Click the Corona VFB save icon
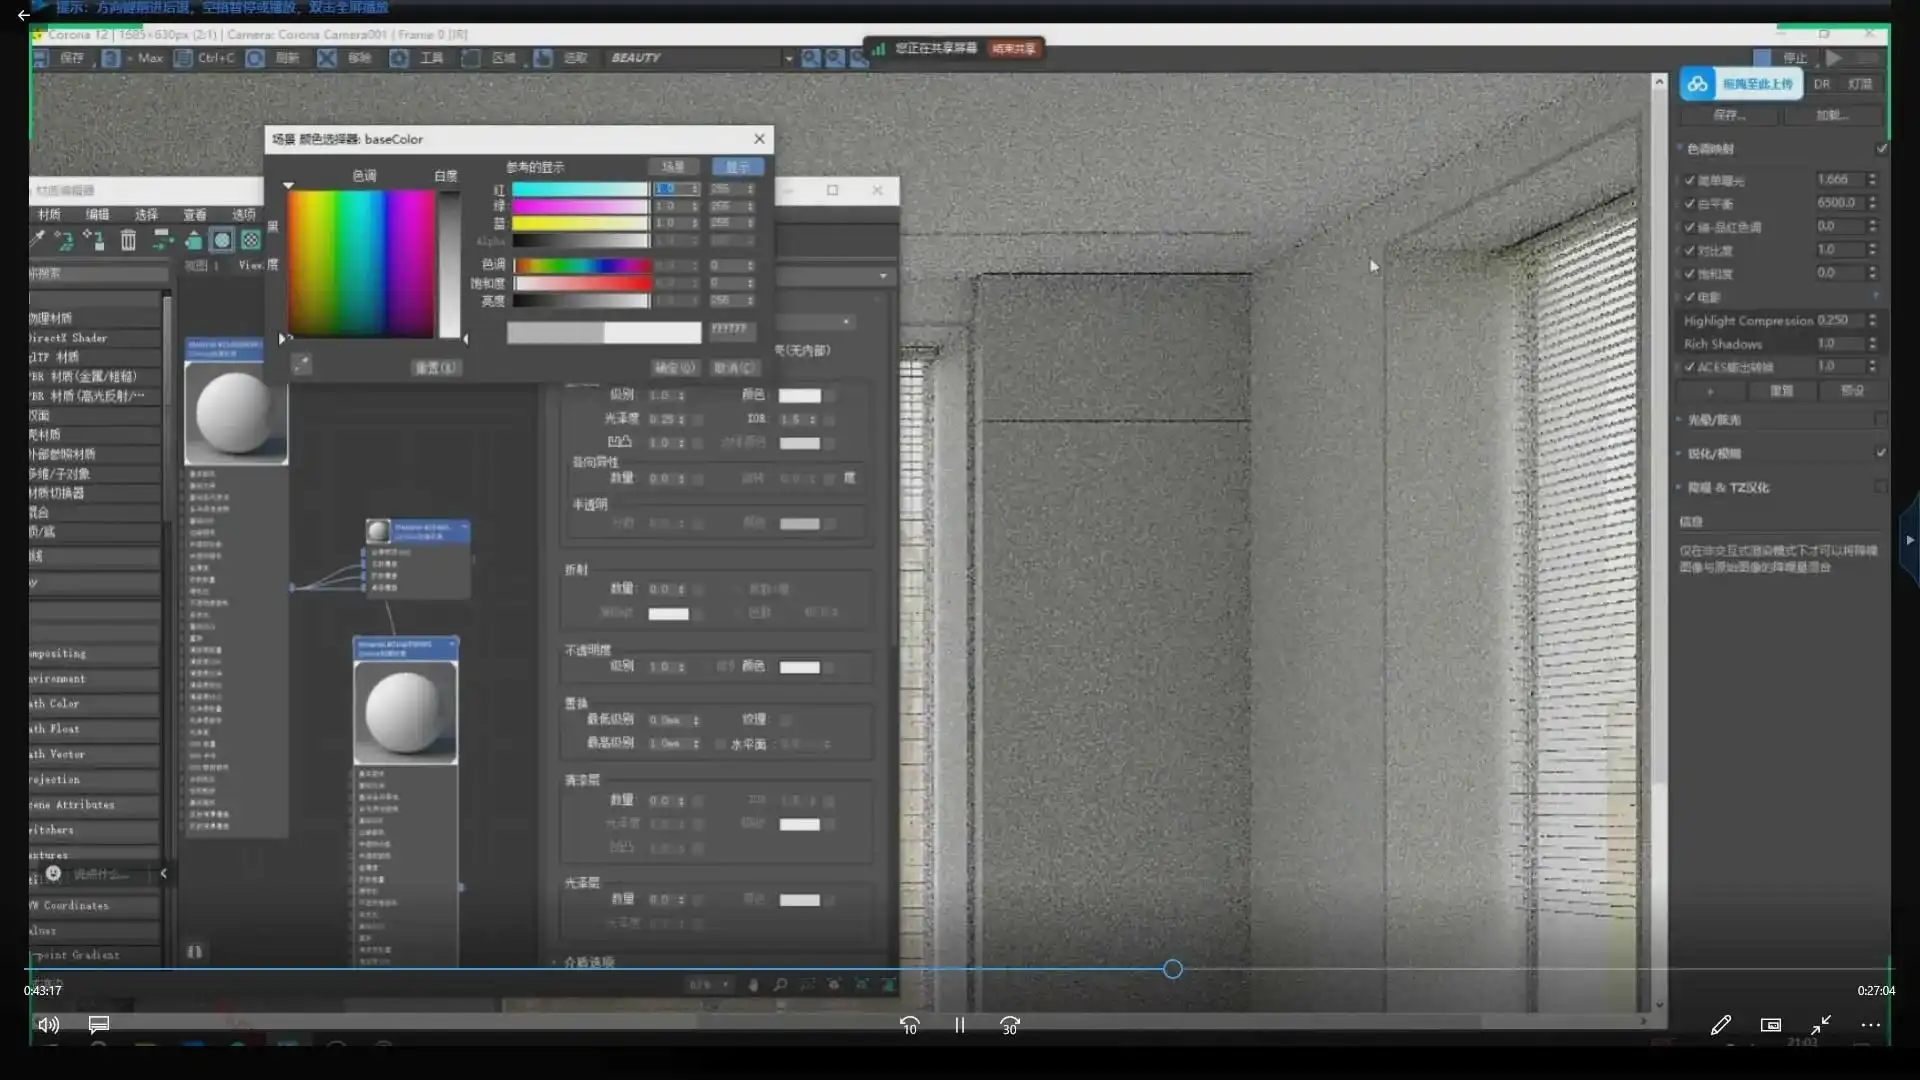 41,58
